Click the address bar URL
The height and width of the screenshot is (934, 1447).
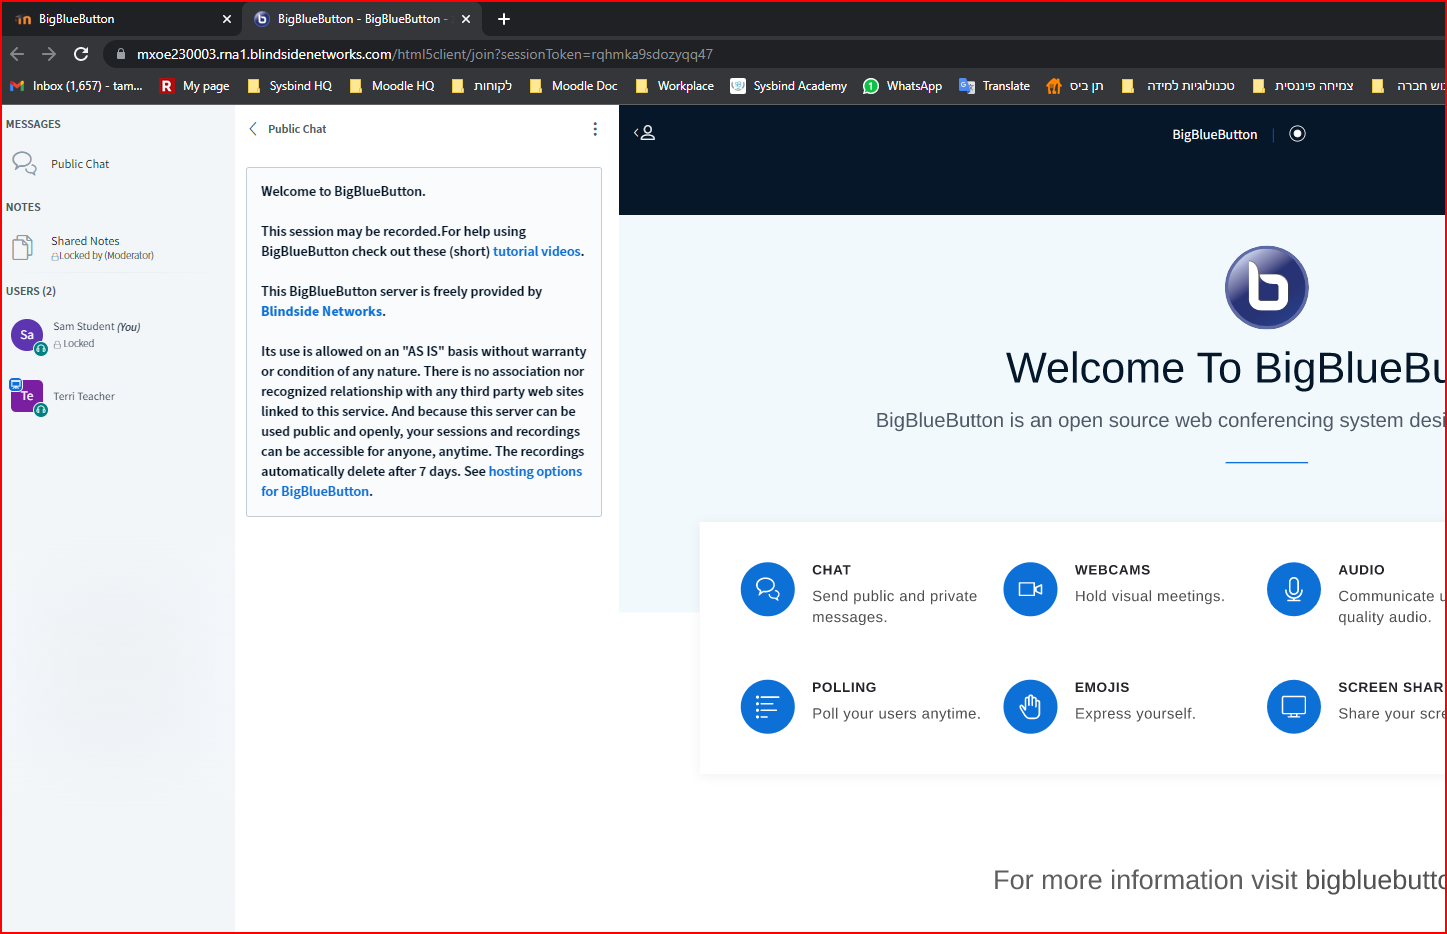coord(425,54)
